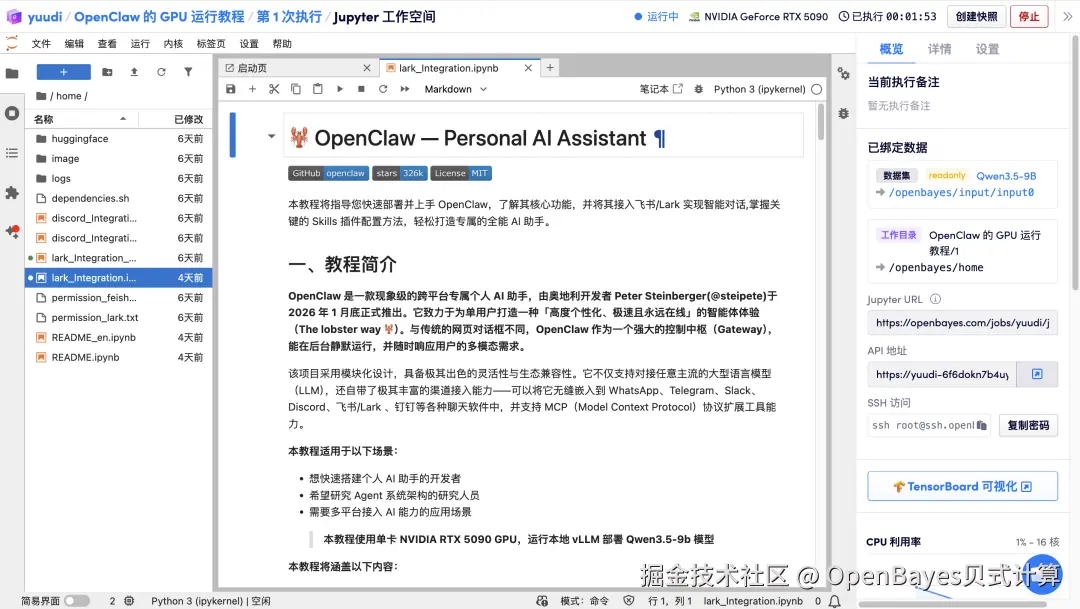Open the running kernels sidebar icon
Viewport: 1080px width, 609px height.
click(x=12, y=113)
